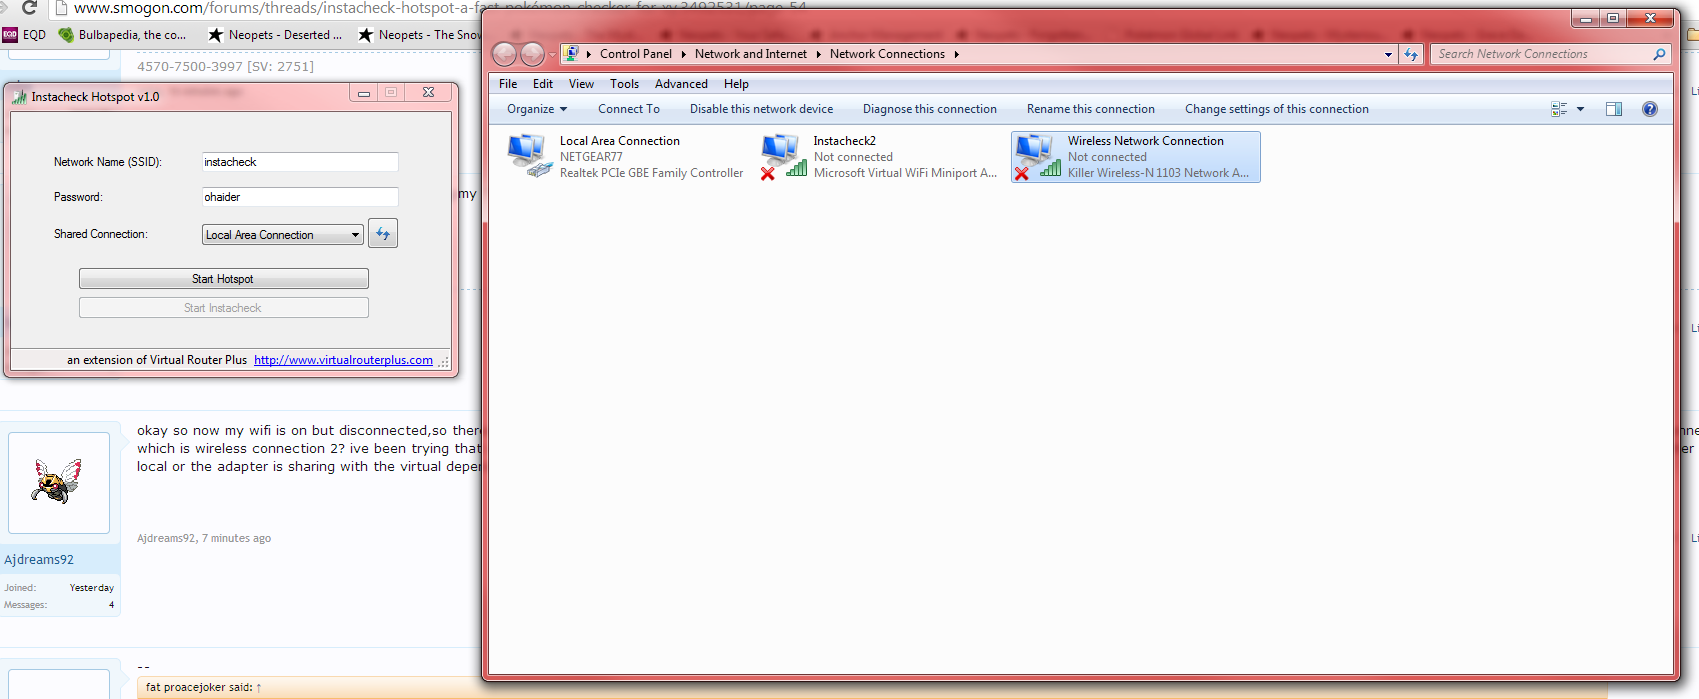Click the Local Area Connection adapter icon
The image size is (1699, 699).
529,156
